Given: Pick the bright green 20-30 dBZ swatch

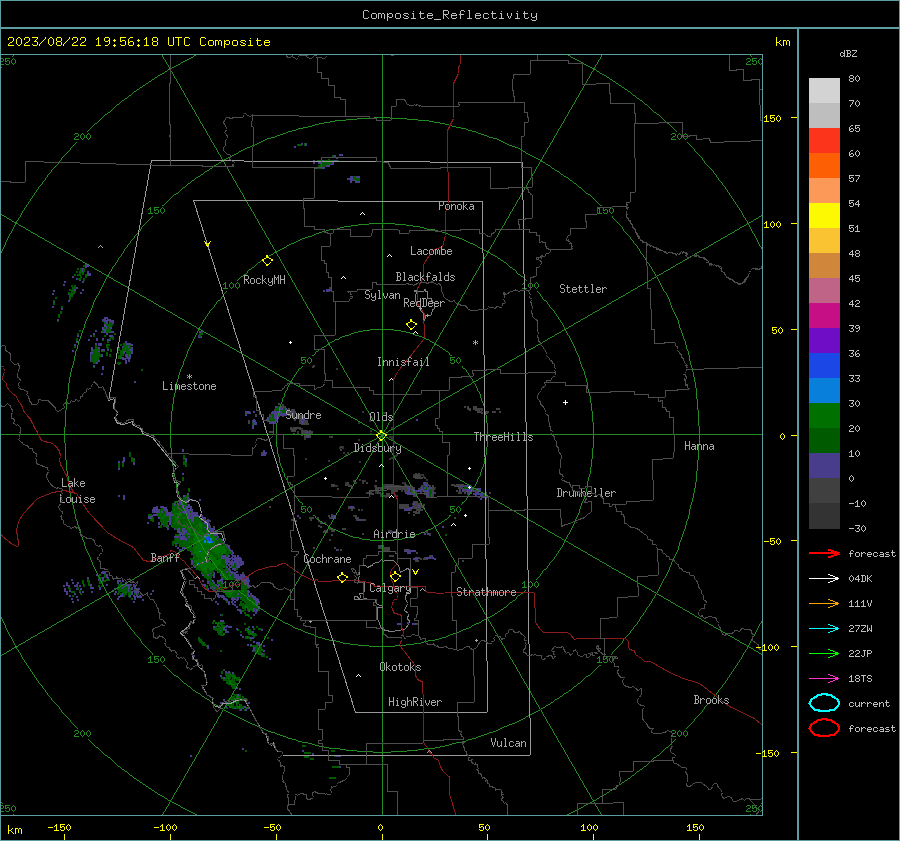Looking at the screenshot, I should click(x=824, y=415).
